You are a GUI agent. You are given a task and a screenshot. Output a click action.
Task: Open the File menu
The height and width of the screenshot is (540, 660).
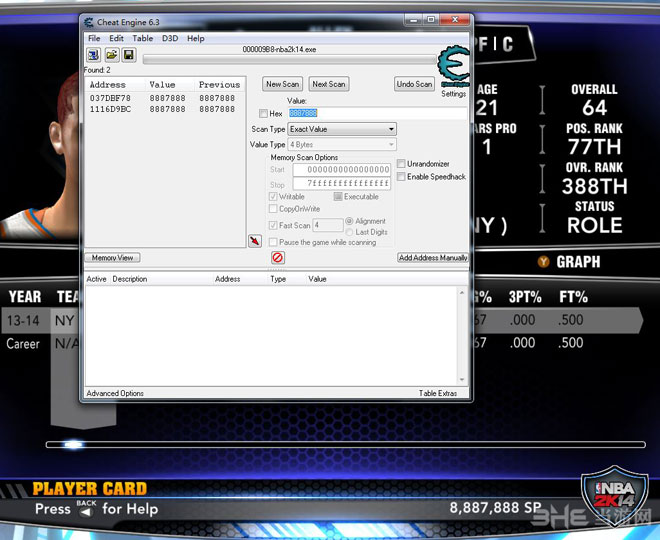[x=94, y=38]
